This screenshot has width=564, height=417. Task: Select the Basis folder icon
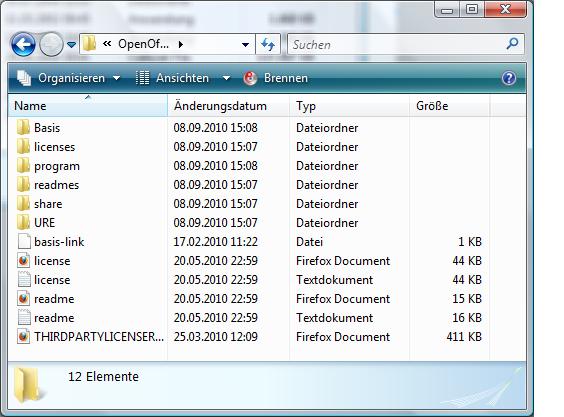coord(24,127)
